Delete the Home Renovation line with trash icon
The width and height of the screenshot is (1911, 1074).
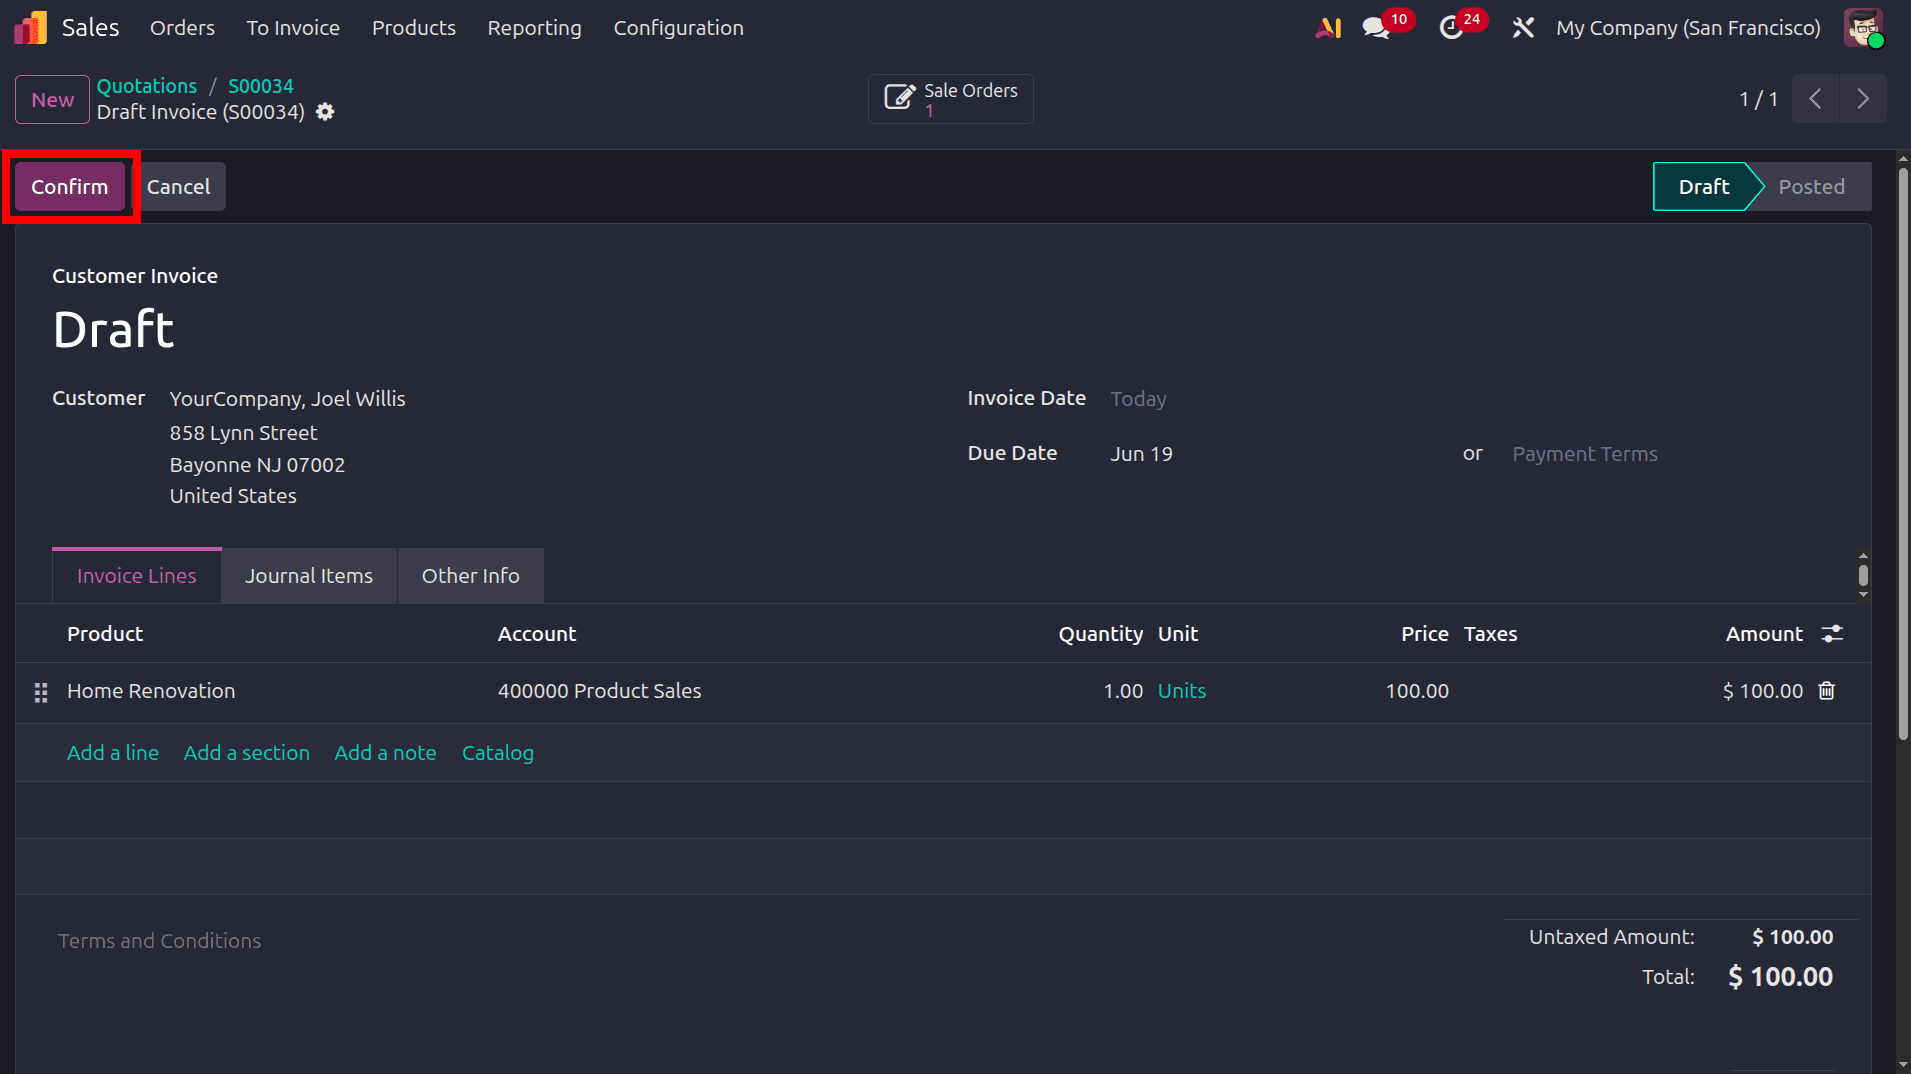tap(1827, 691)
